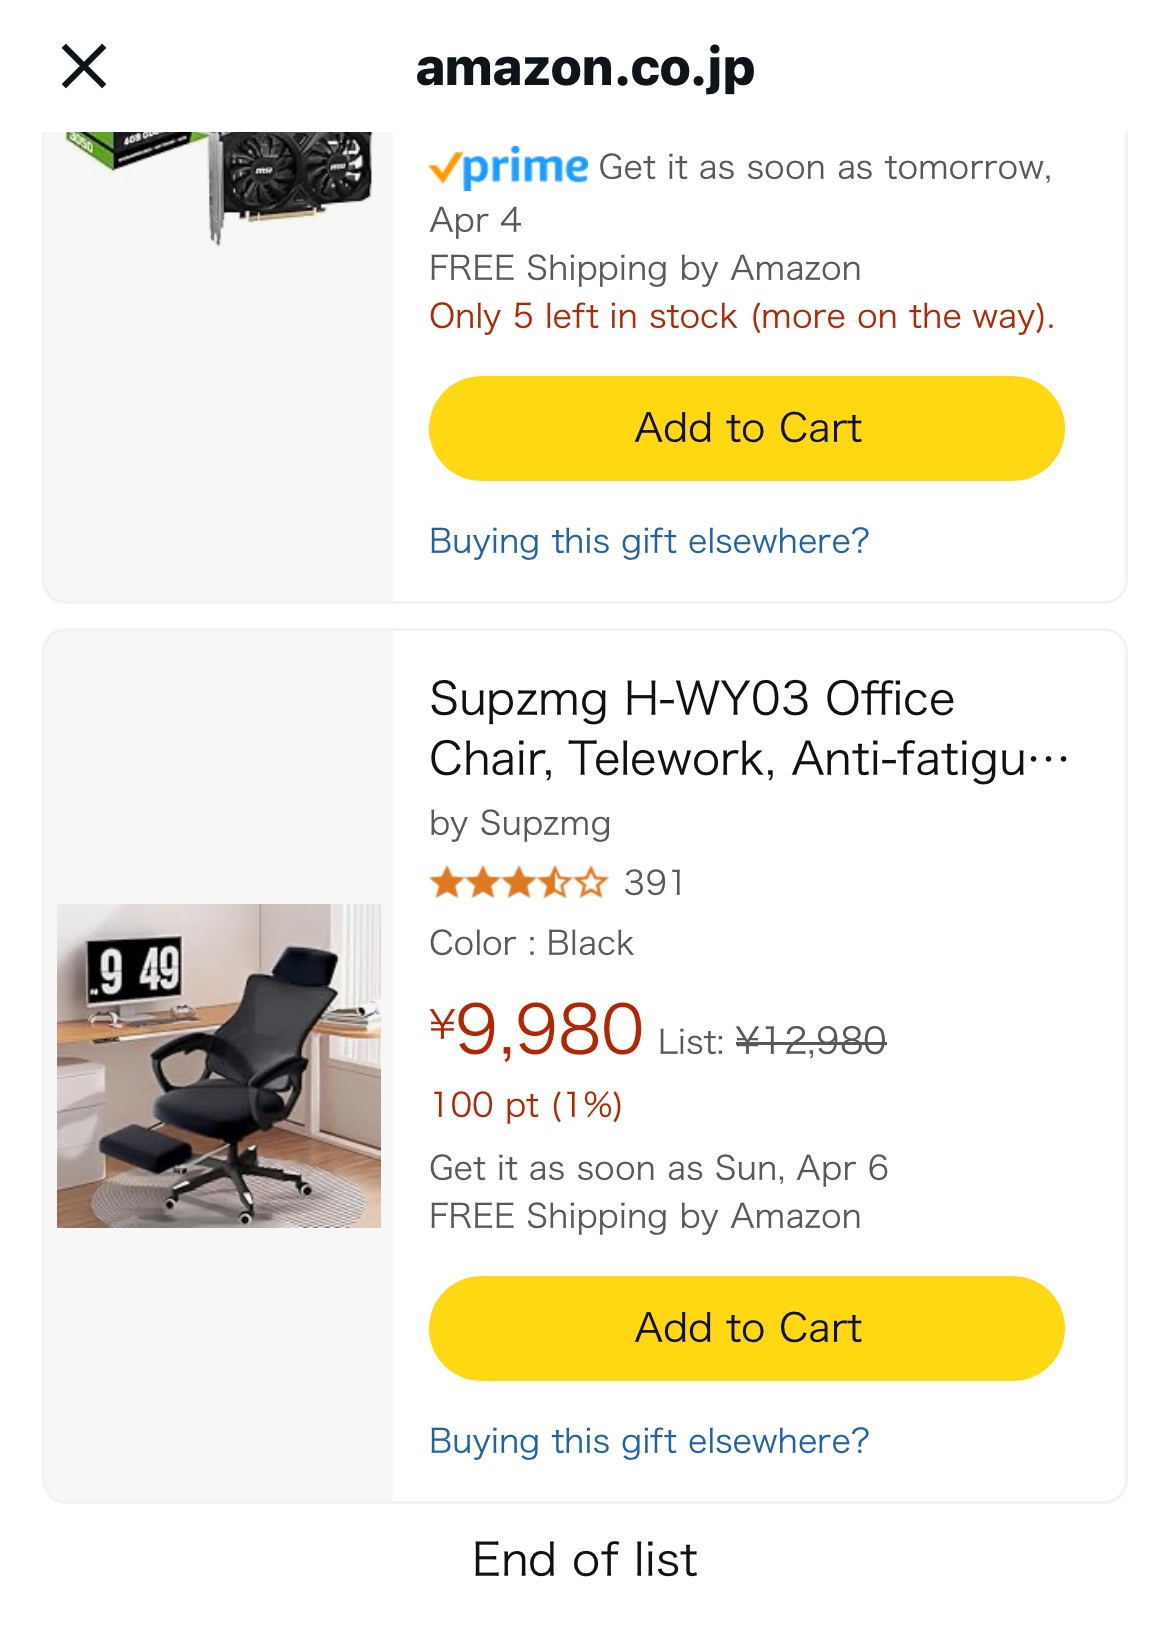Close the amazon.co.jp browser view
Image resolution: width=1170 pixels, height=1639 pixels.
coord(84,67)
